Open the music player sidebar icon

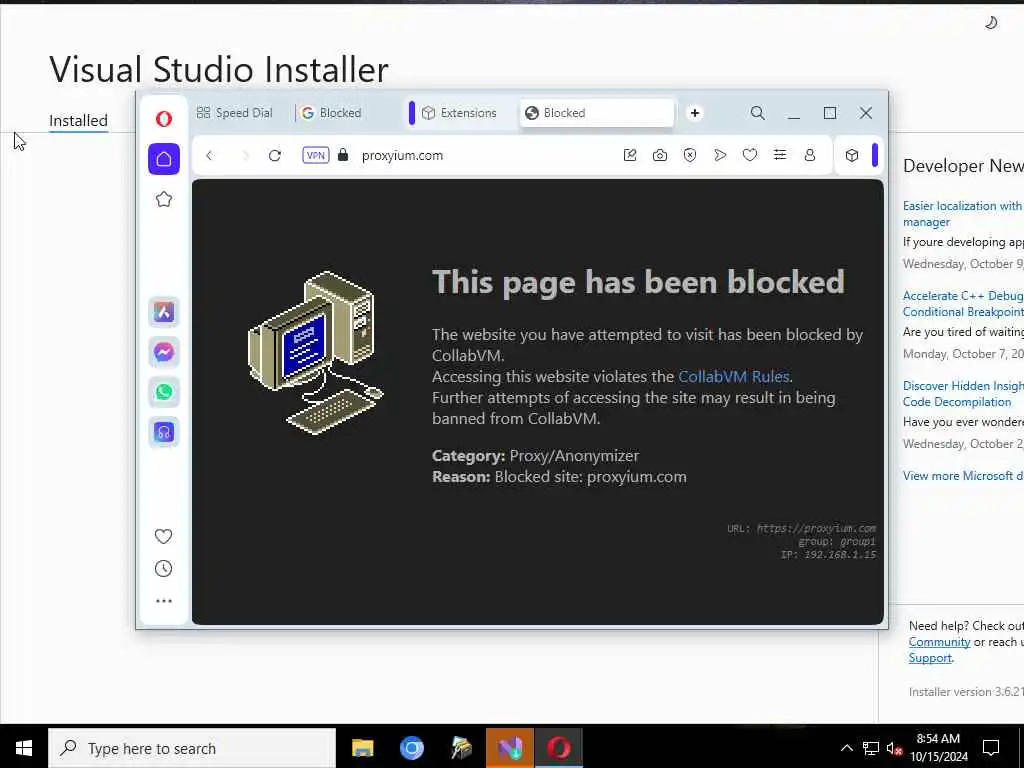164,432
